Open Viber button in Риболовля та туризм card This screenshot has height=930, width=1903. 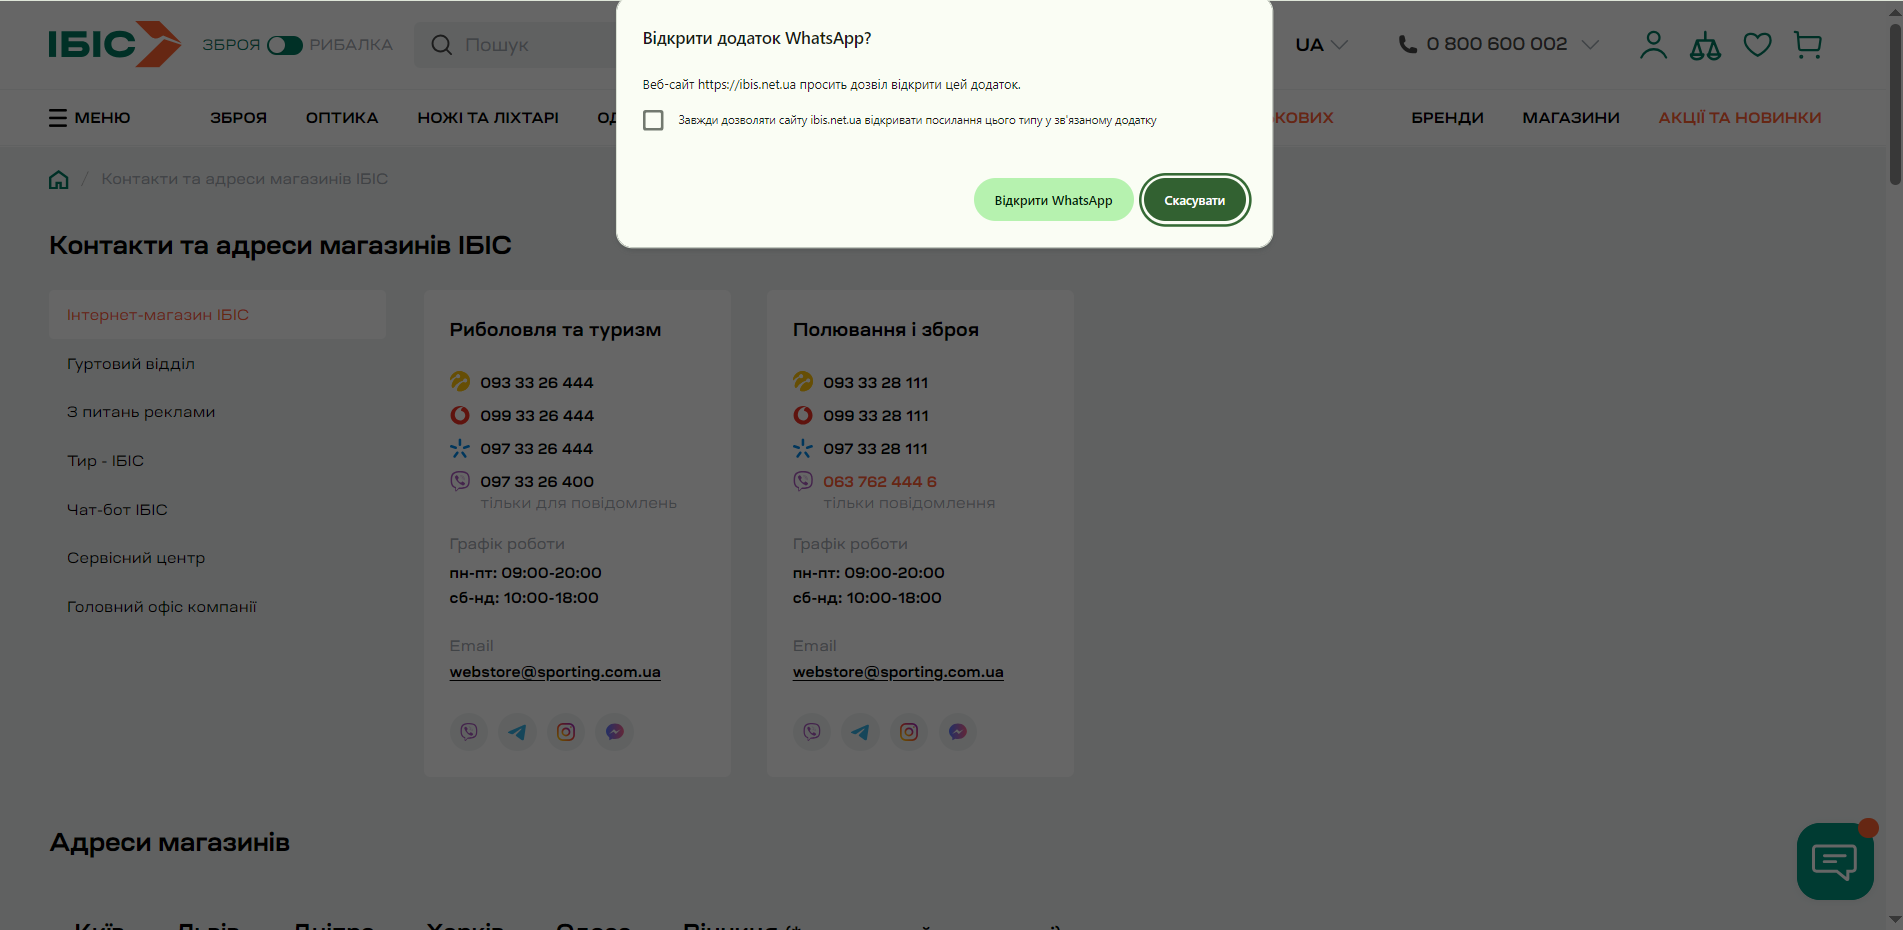coord(469,732)
